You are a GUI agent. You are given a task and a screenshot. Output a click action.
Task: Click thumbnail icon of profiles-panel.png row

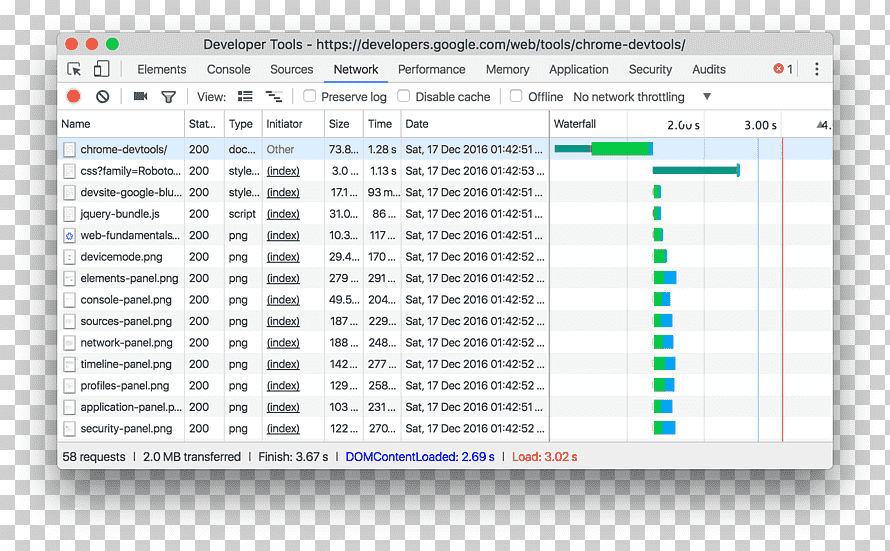coord(69,386)
